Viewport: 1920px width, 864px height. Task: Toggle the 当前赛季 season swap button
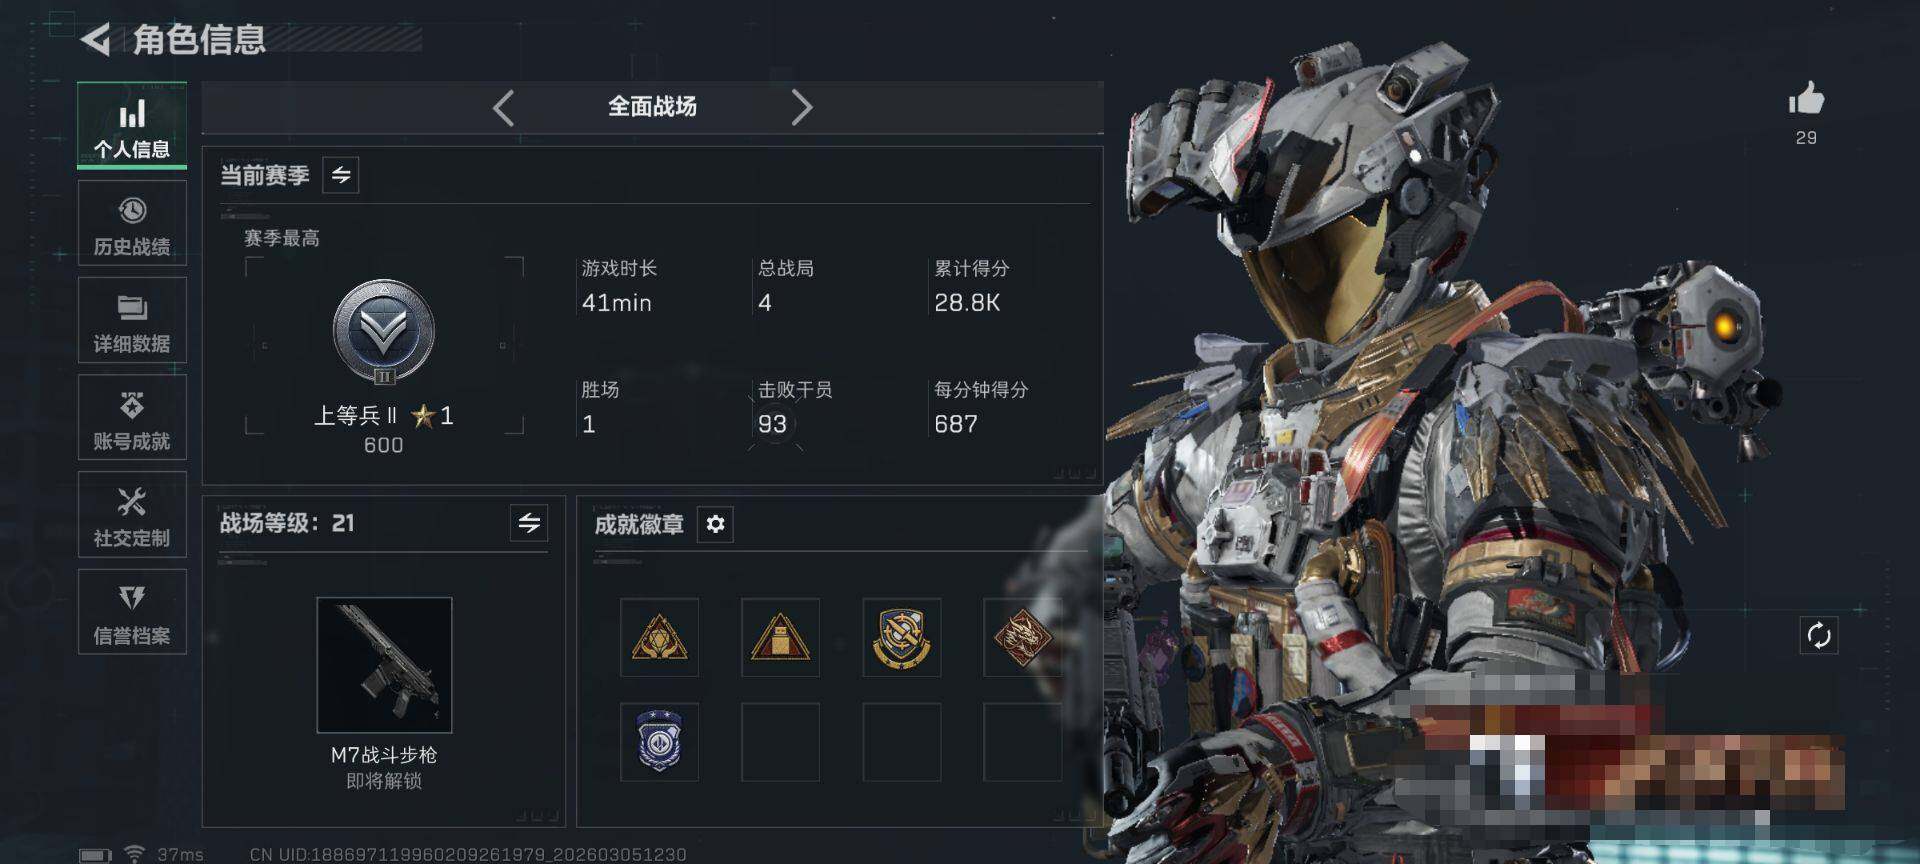[x=341, y=176]
